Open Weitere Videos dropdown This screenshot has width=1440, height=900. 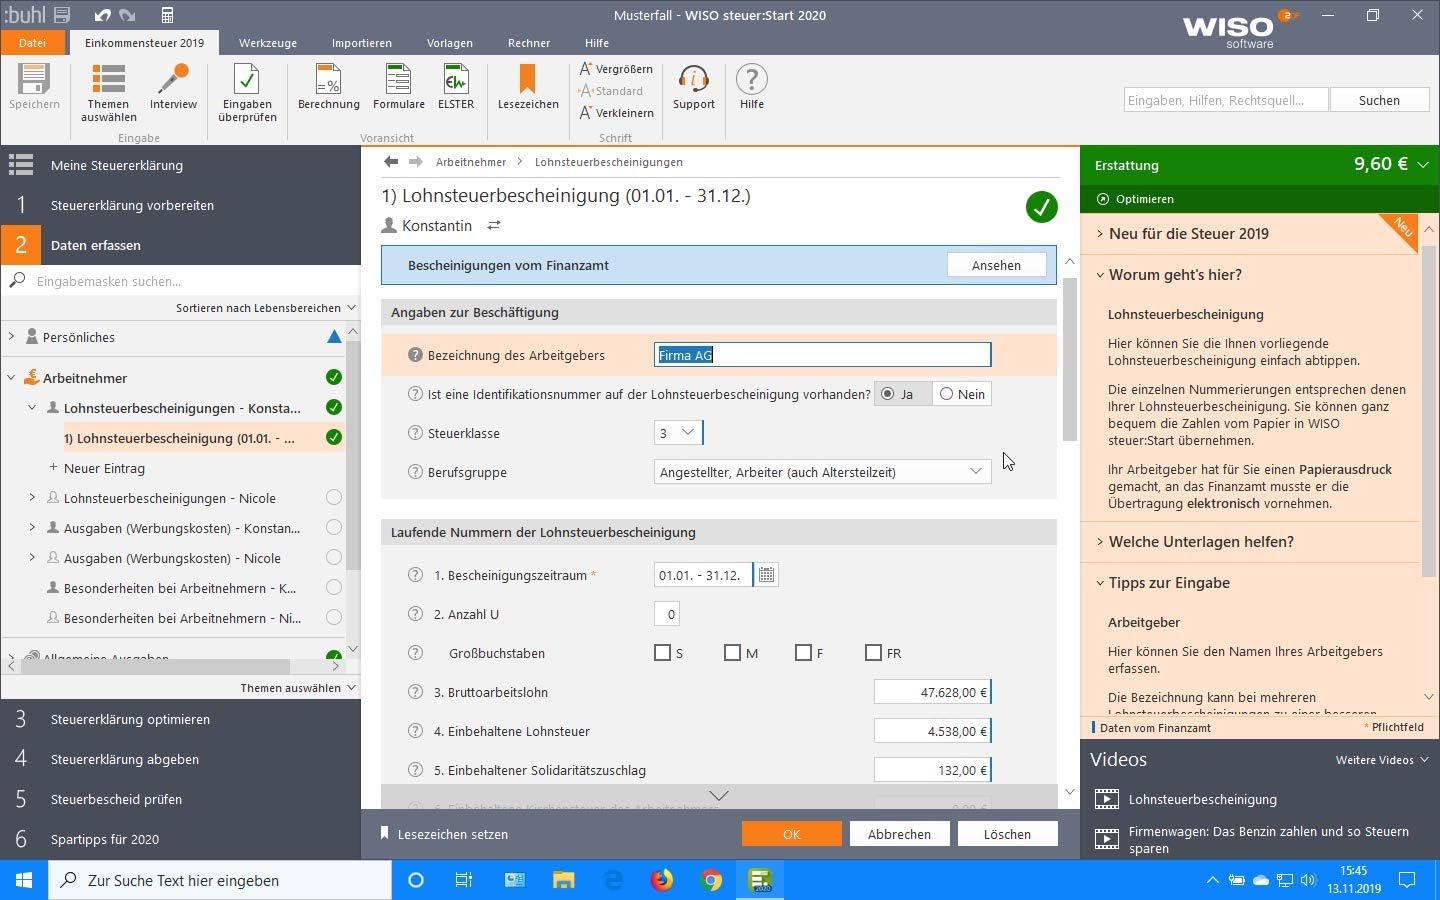1382,760
